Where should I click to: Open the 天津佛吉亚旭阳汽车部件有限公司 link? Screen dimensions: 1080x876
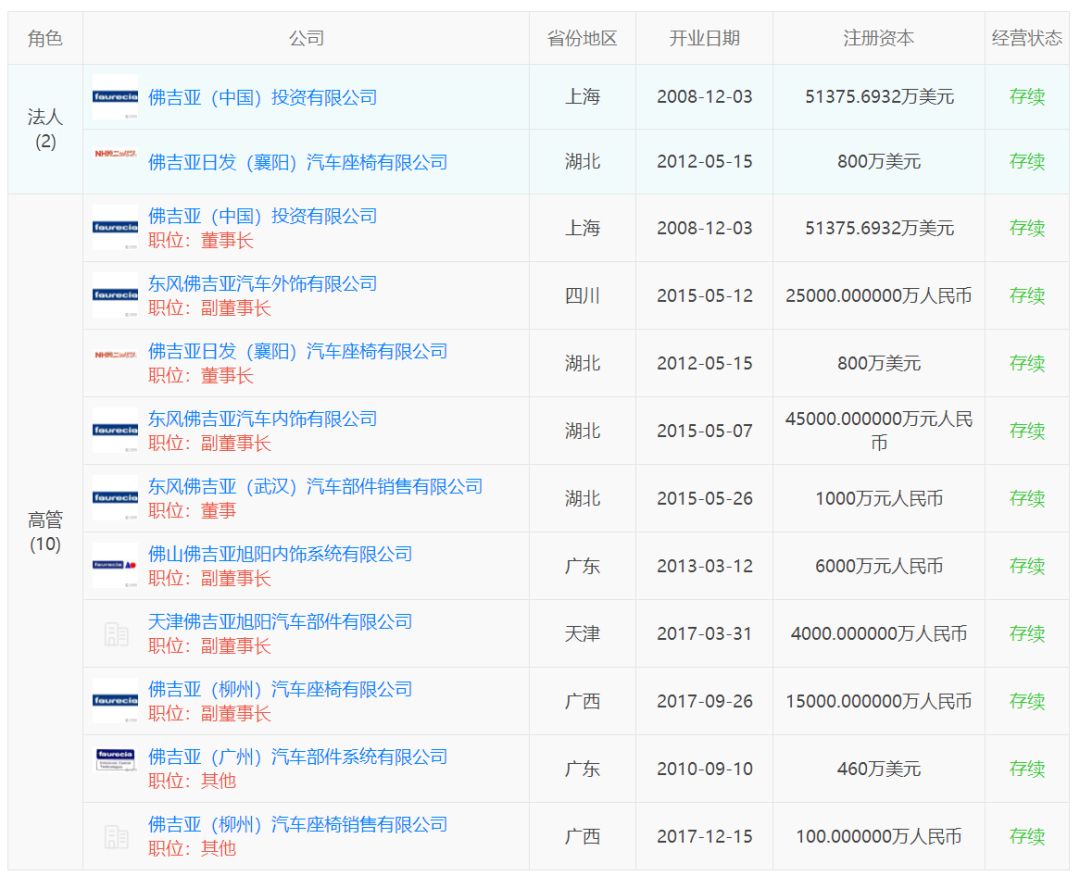coord(280,622)
